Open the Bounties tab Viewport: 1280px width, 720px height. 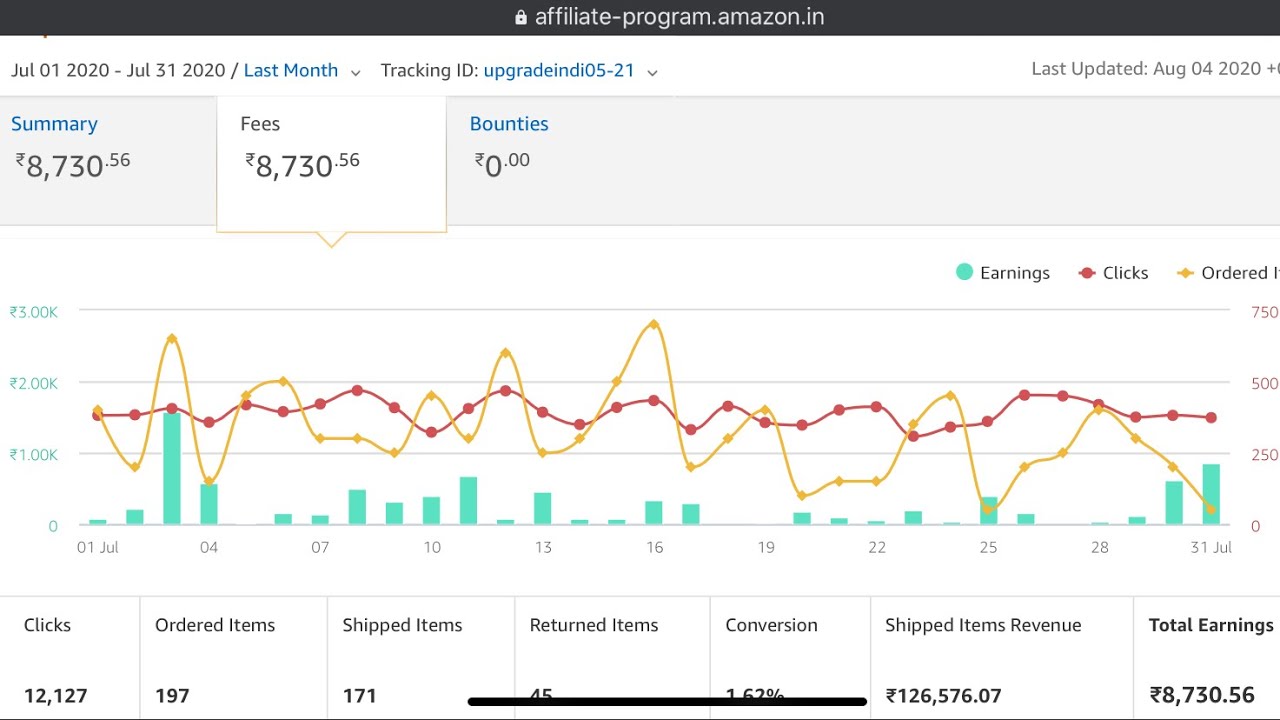509,124
